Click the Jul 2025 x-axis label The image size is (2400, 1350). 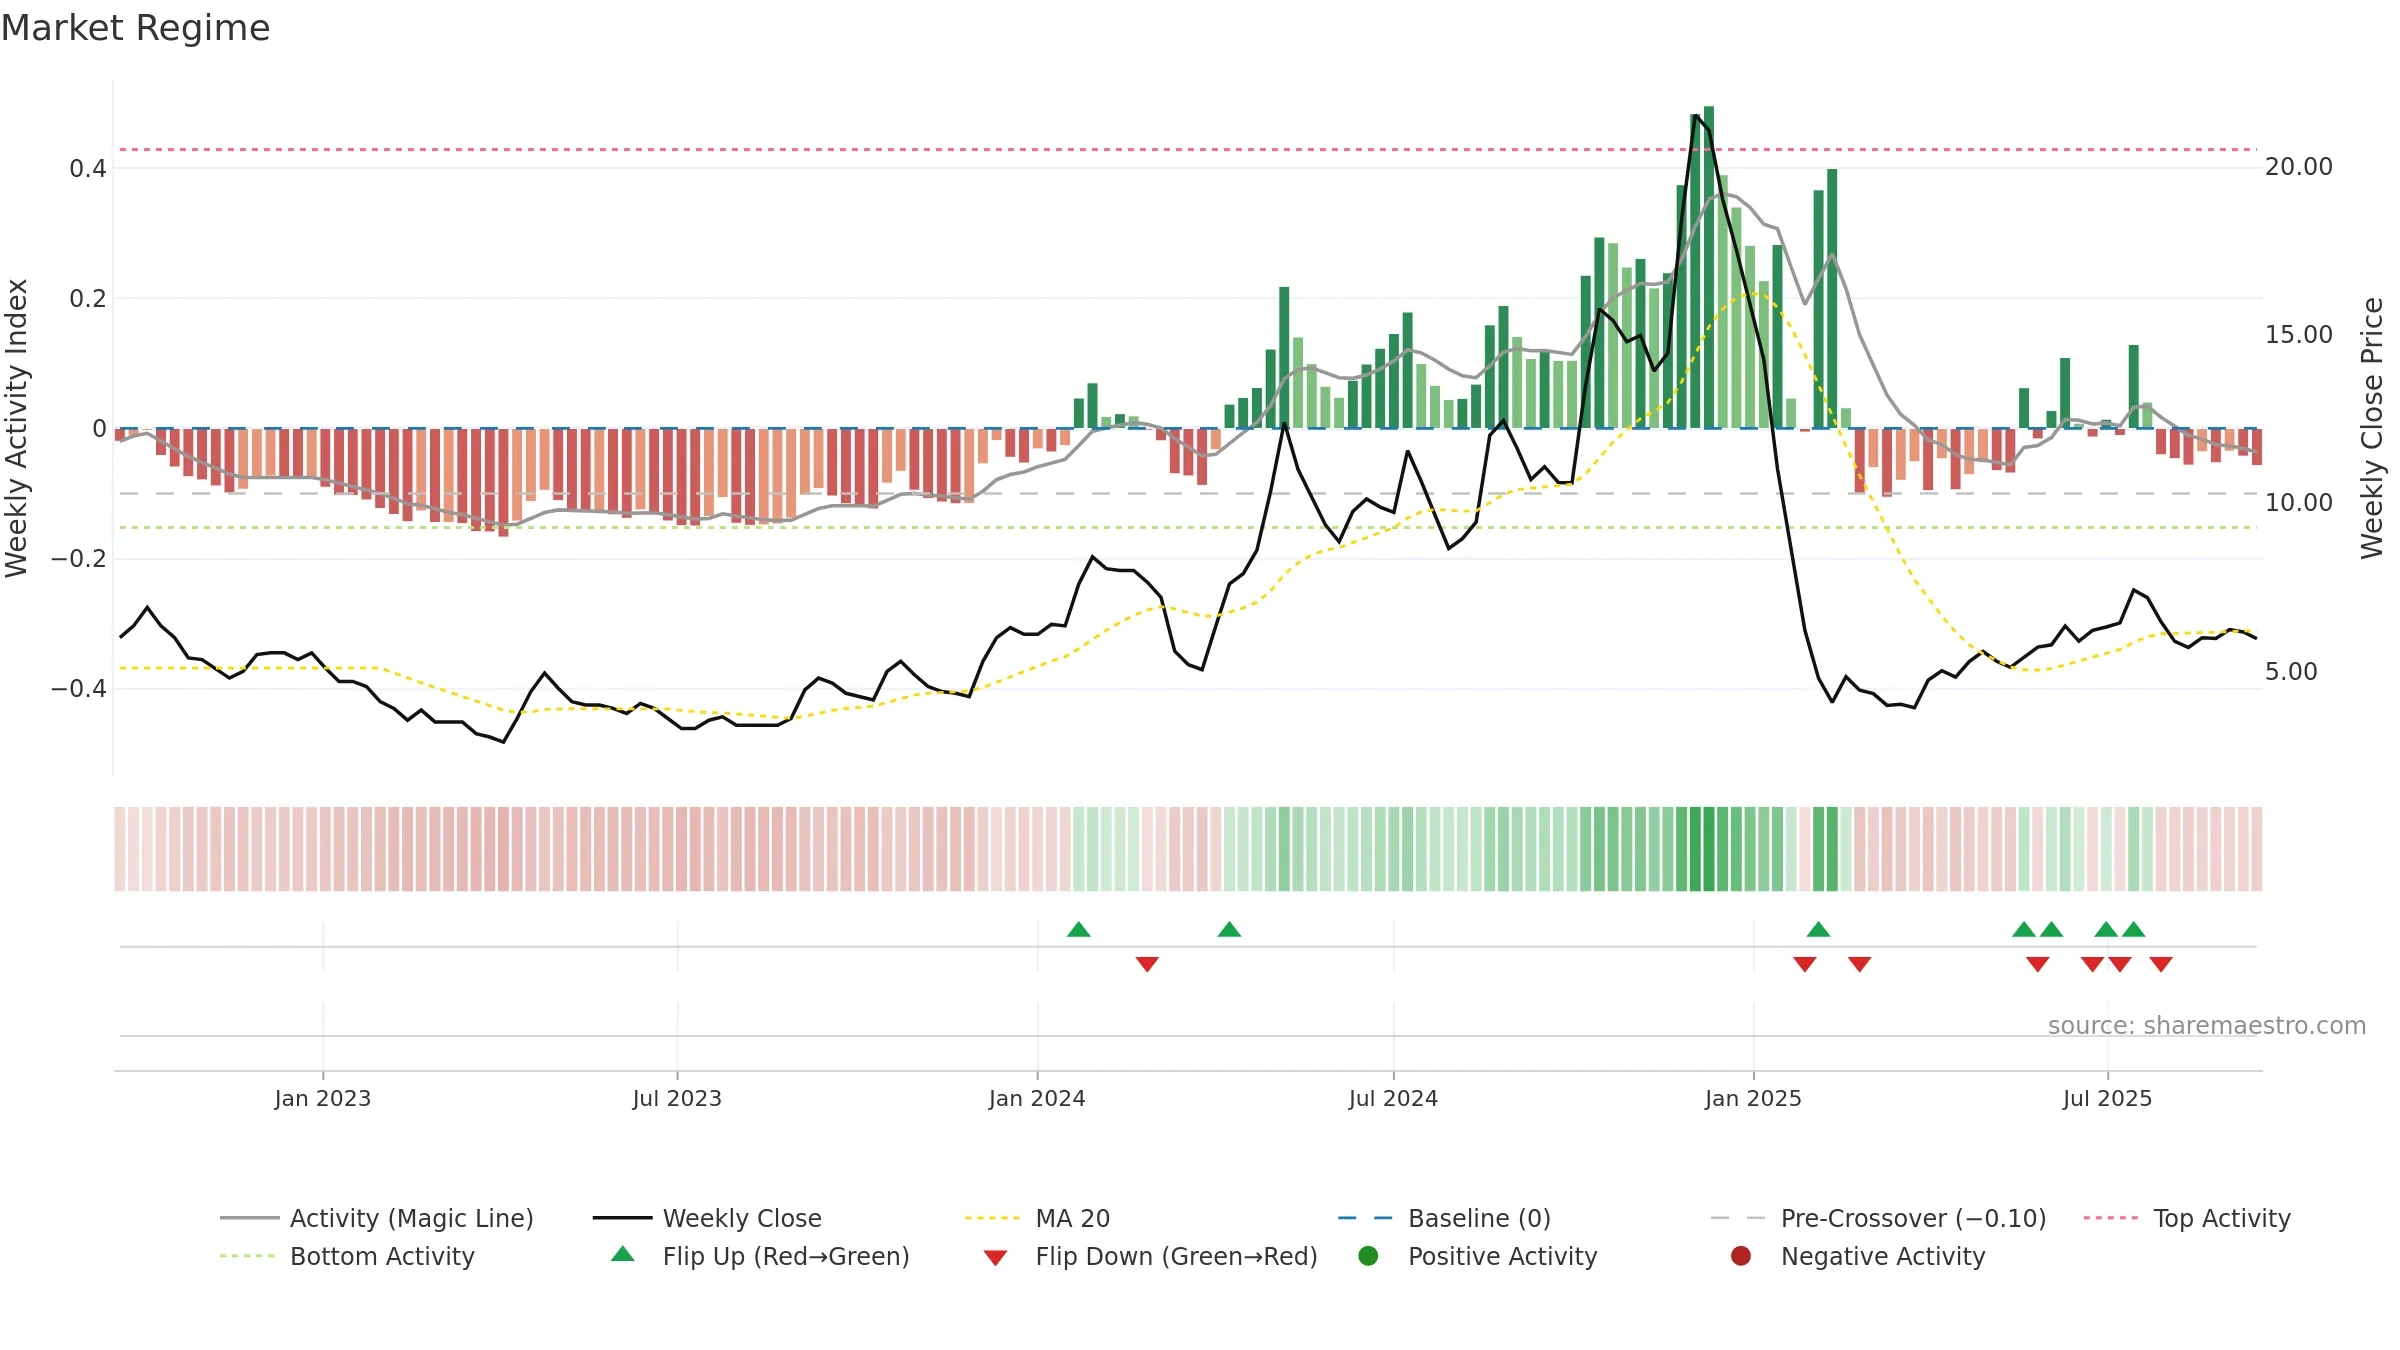coord(2107,1098)
